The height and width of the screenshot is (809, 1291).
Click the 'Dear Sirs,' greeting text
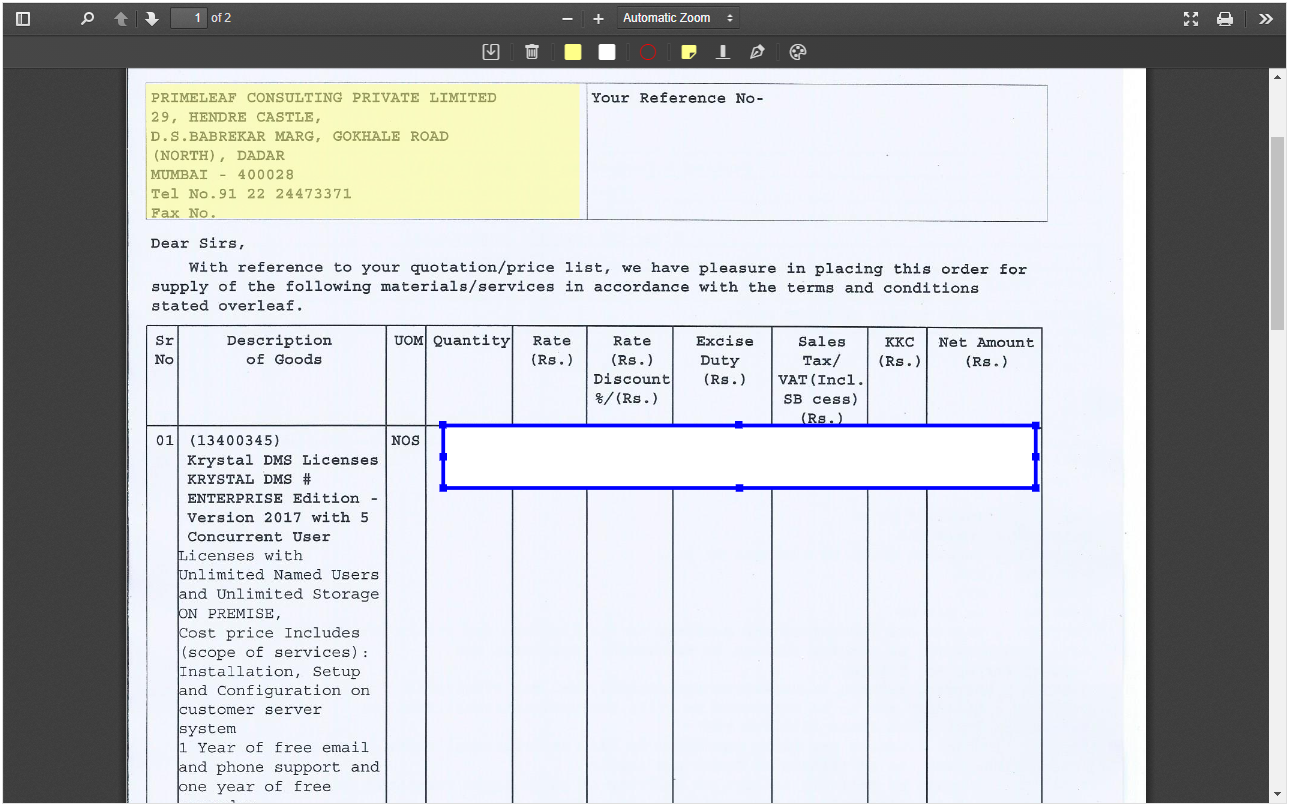(x=198, y=244)
